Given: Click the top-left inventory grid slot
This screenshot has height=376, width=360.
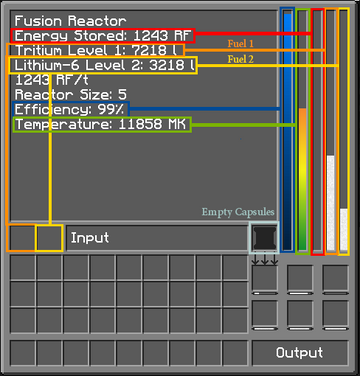Looking at the screenshot, I should 23,268.
